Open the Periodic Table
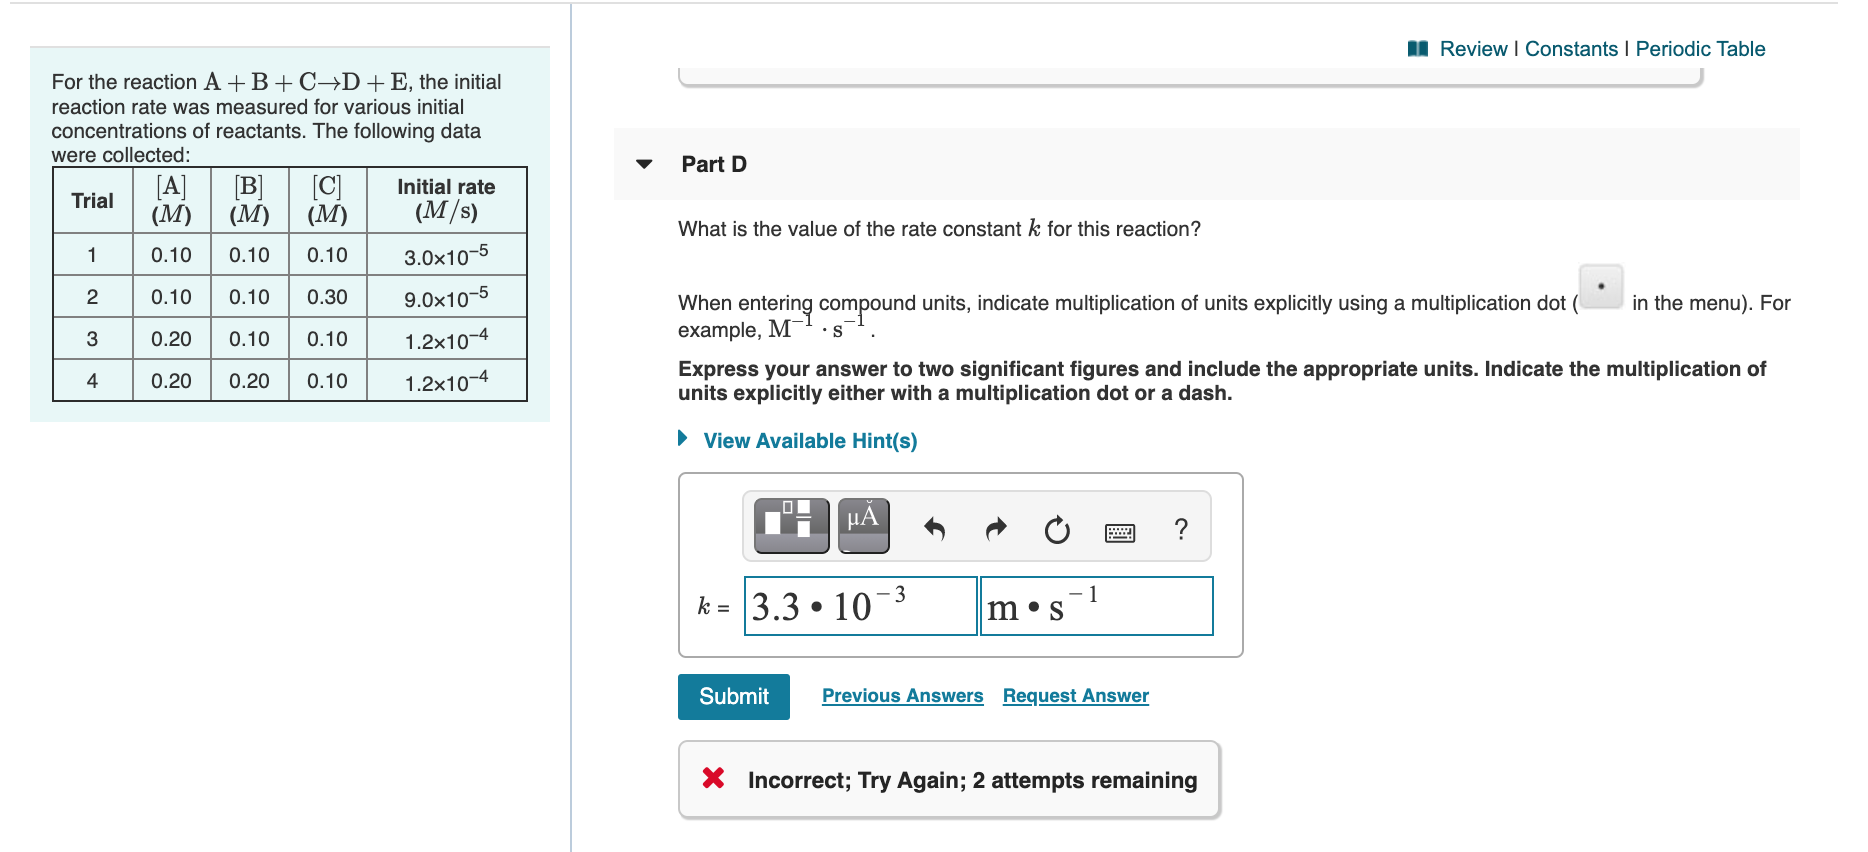 click(x=1700, y=48)
